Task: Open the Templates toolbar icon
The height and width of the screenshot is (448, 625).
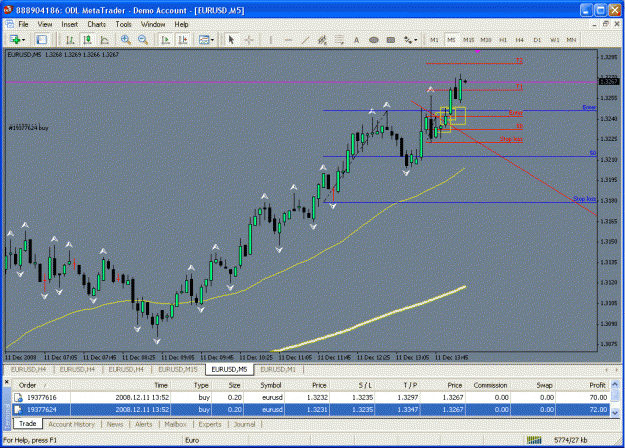Action: click(204, 39)
